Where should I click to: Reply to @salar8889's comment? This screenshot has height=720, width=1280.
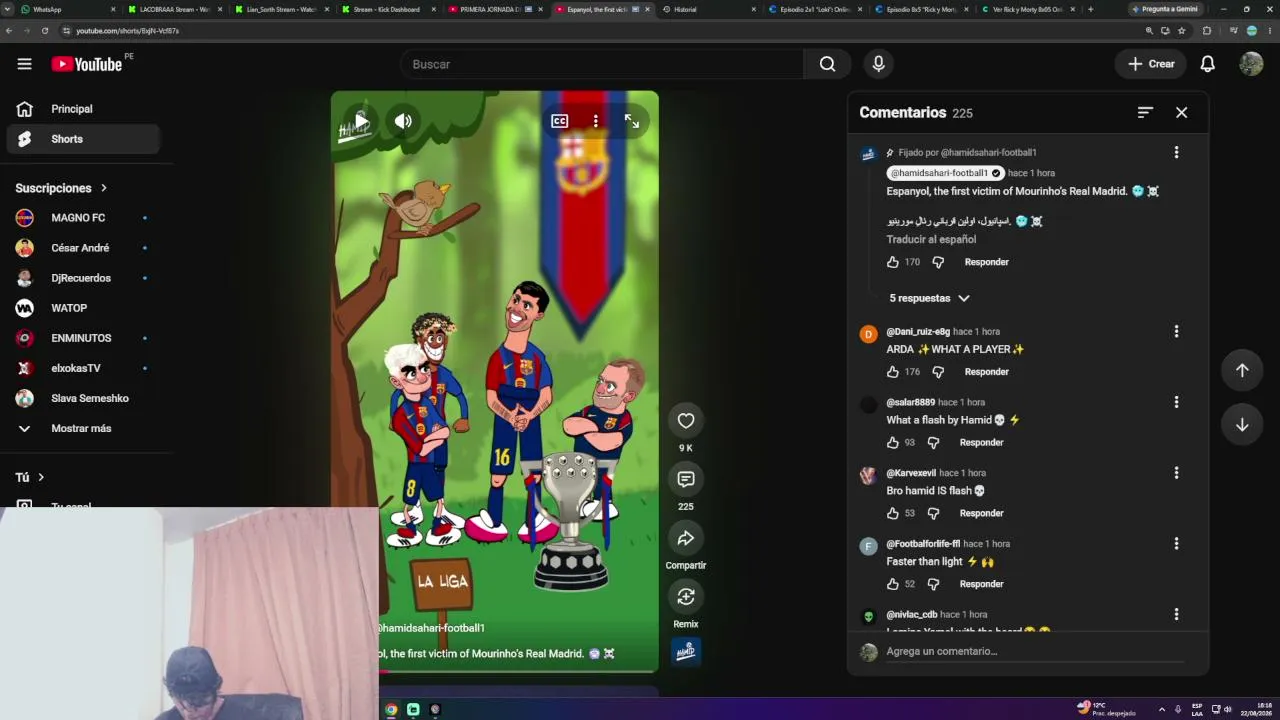981,443
